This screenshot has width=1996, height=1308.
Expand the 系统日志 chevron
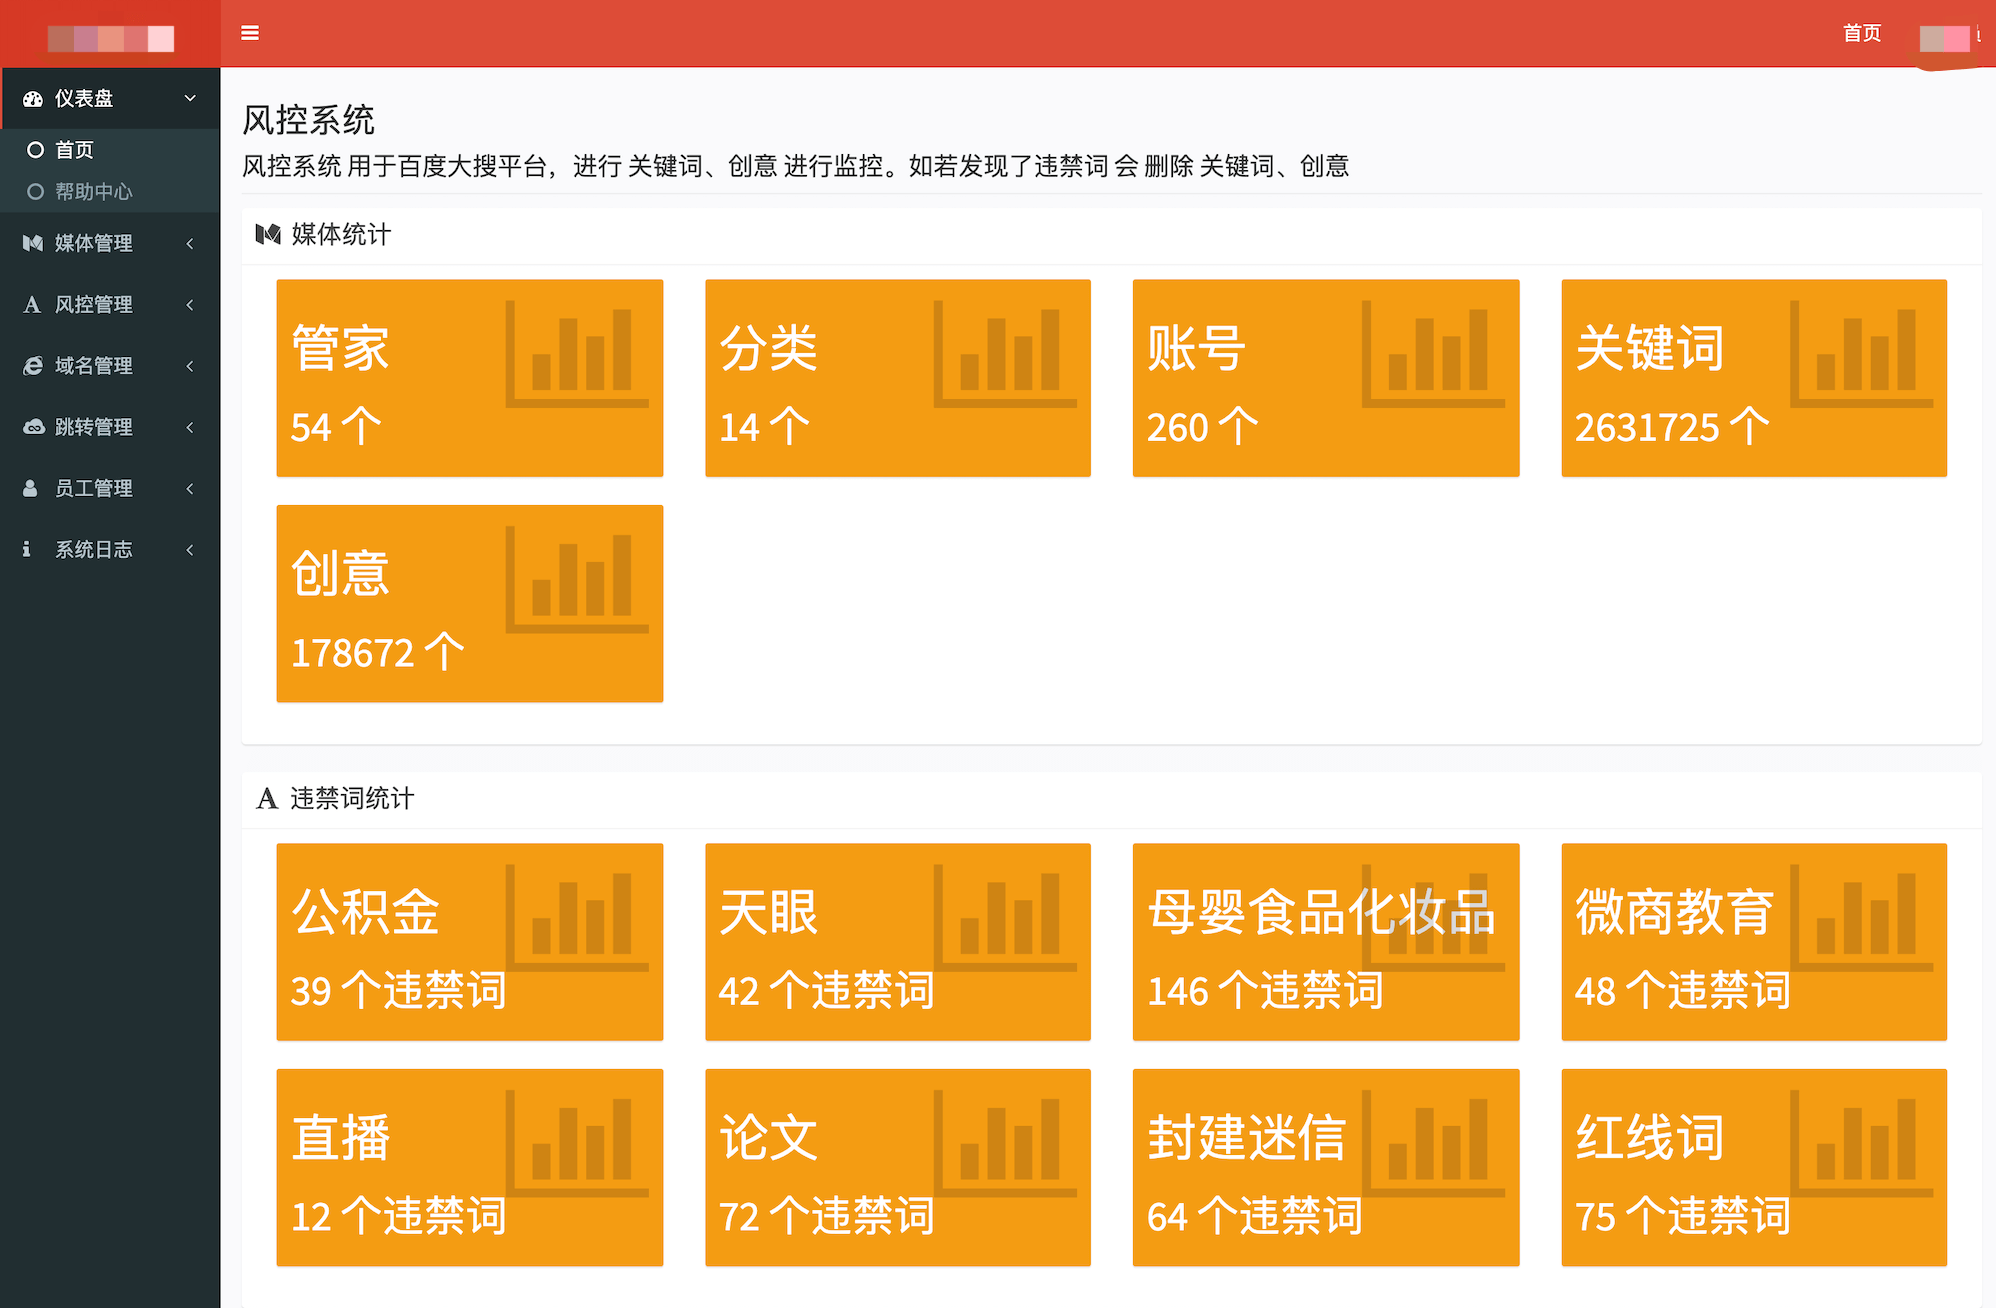pyautogui.click(x=190, y=549)
